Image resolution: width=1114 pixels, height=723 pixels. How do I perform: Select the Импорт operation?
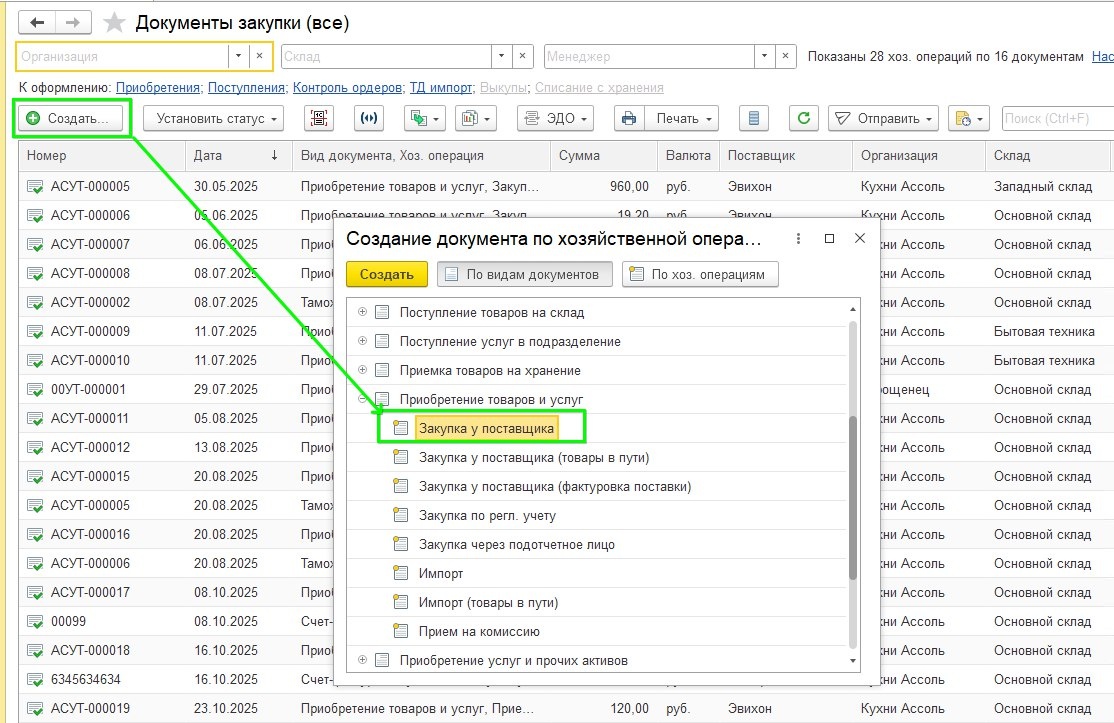pyautogui.click(x=440, y=573)
